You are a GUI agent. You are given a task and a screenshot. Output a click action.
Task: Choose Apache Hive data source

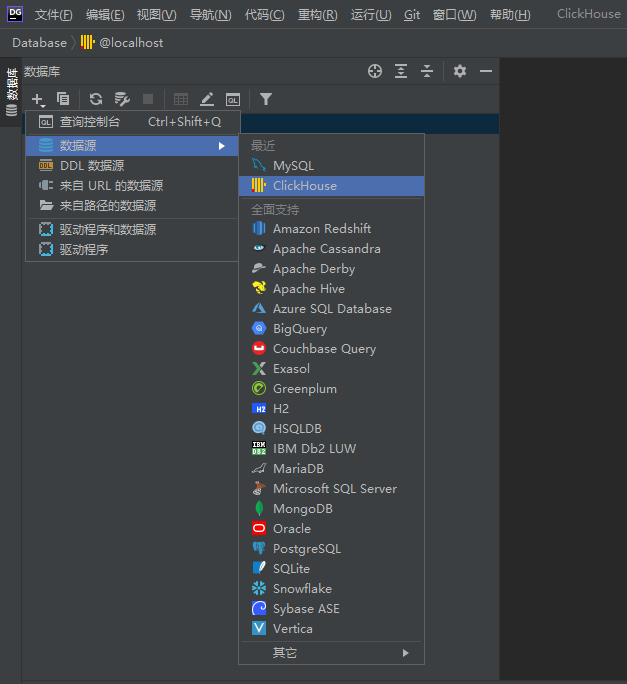[x=332, y=289]
